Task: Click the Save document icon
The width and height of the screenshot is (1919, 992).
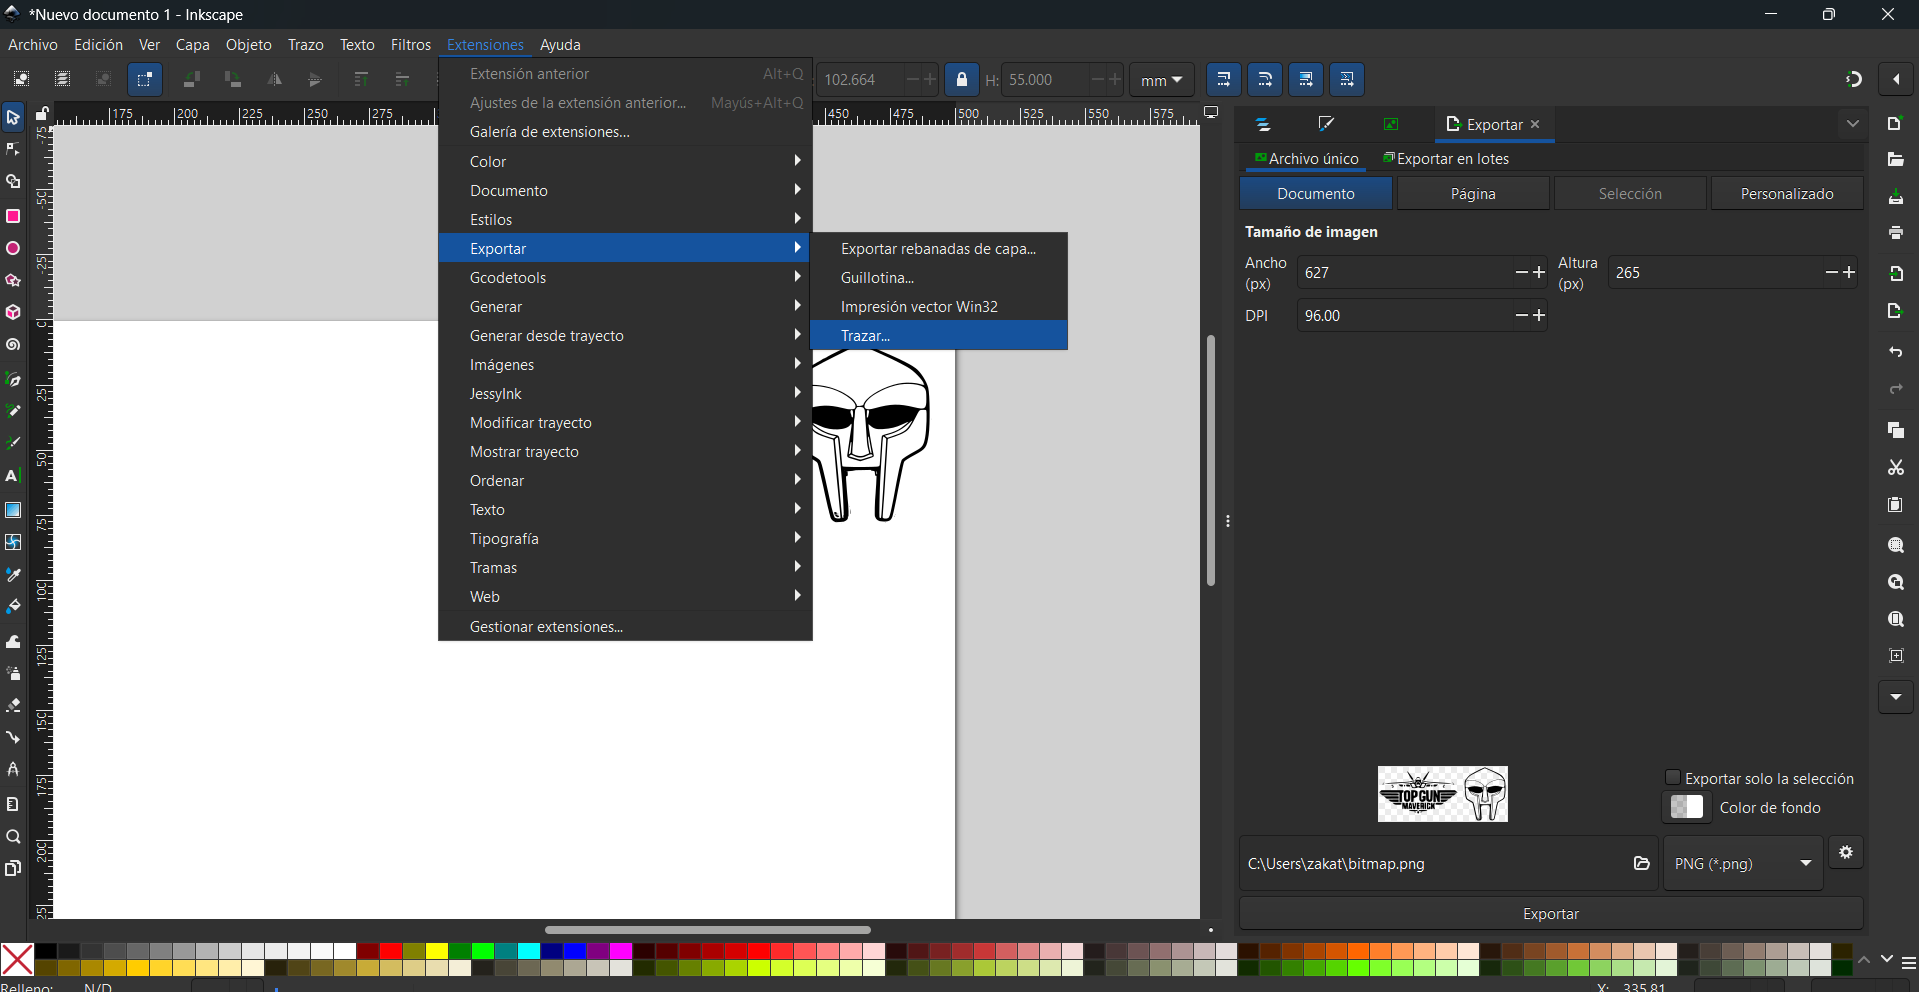Action: [1895, 197]
